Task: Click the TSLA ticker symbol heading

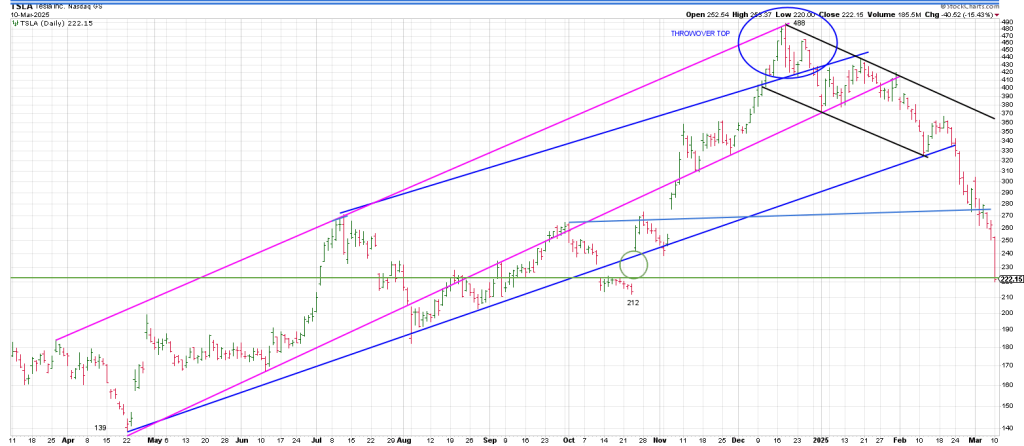Action: 19,5
